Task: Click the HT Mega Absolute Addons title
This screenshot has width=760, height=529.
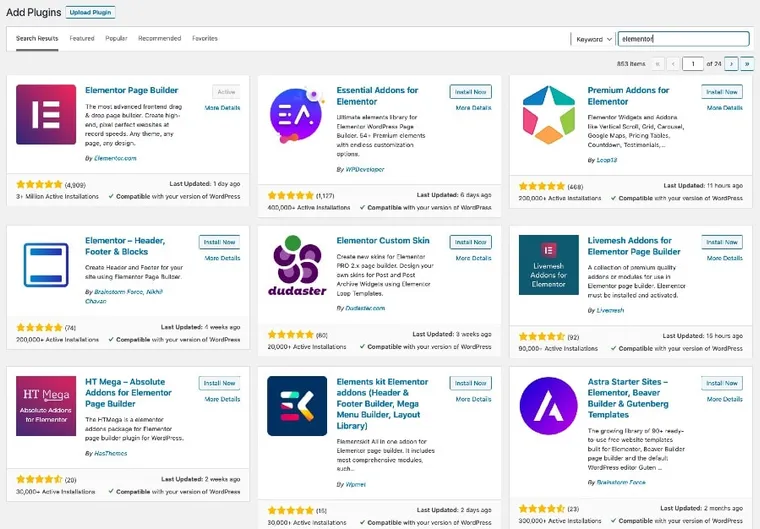Action: [128, 393]
